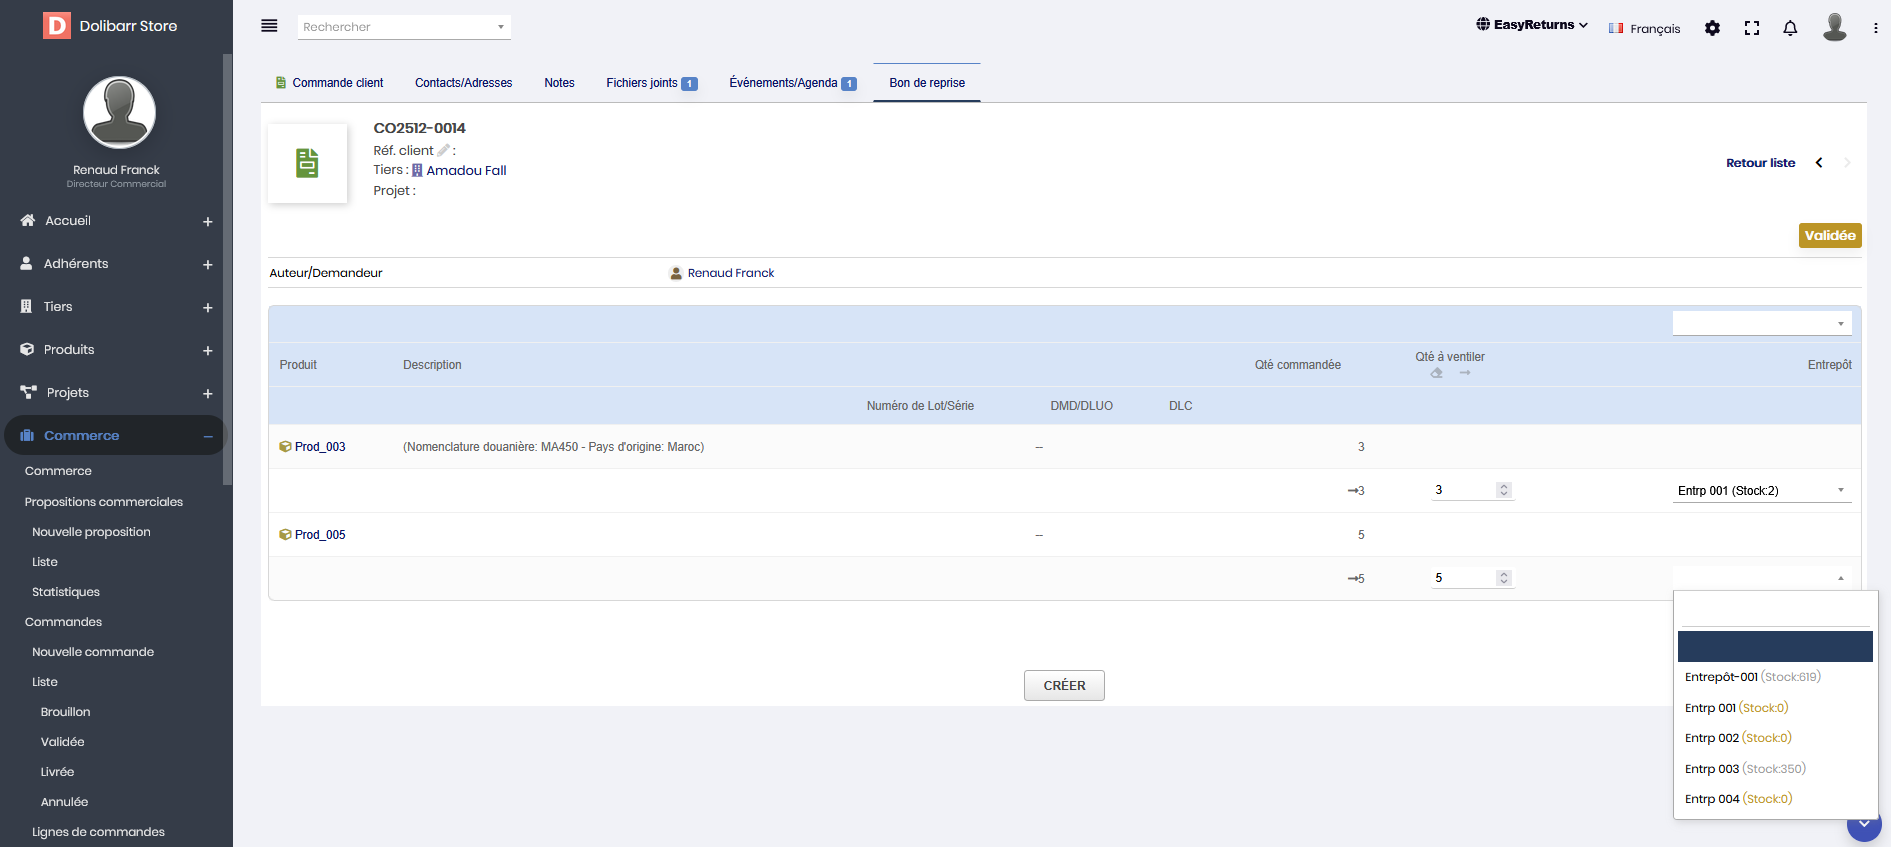Open the notifications bell
The width and height of the screenshot is (1891, 847).
[1790, 28]
